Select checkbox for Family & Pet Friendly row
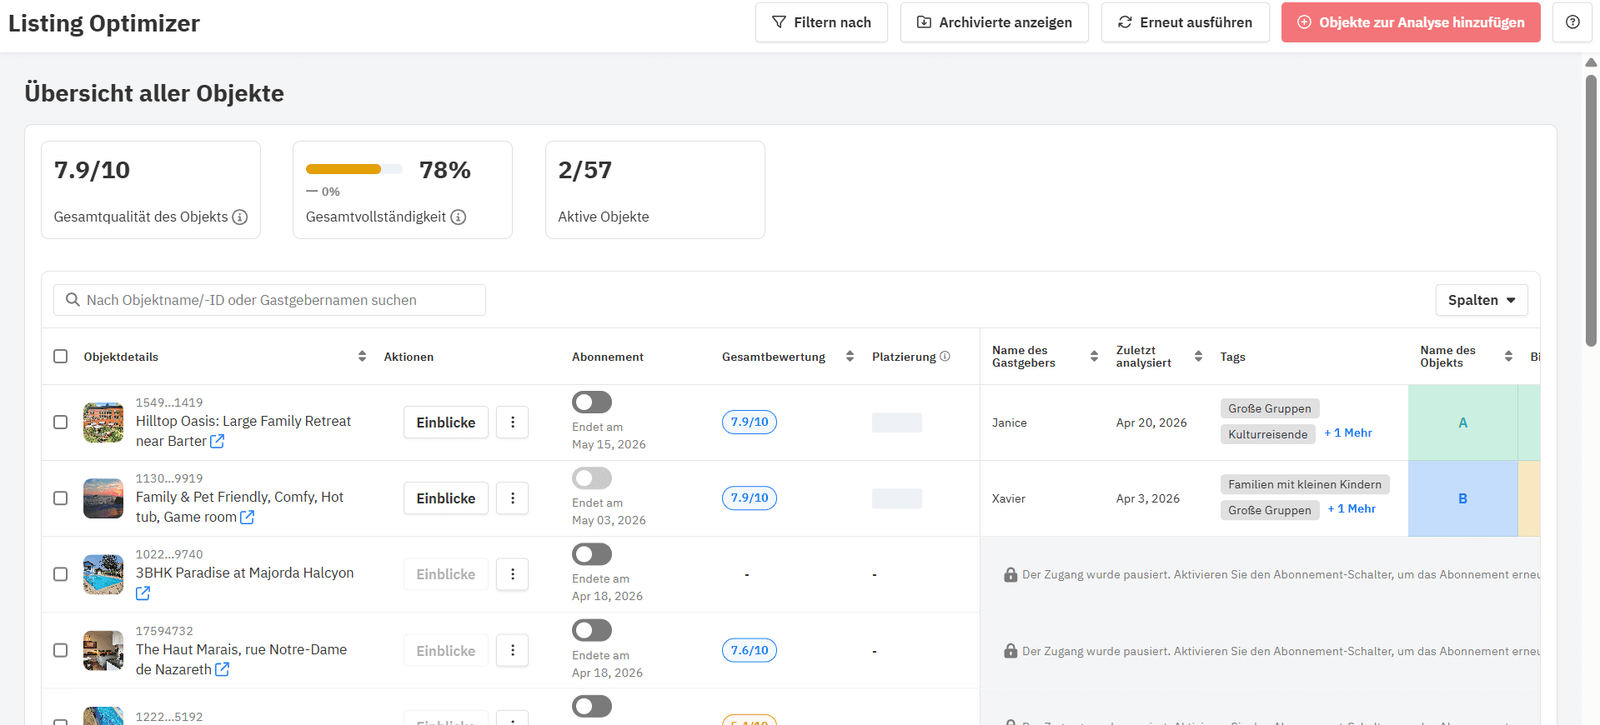This screenshot has width=1600, height=725. (x=61, y=498)
